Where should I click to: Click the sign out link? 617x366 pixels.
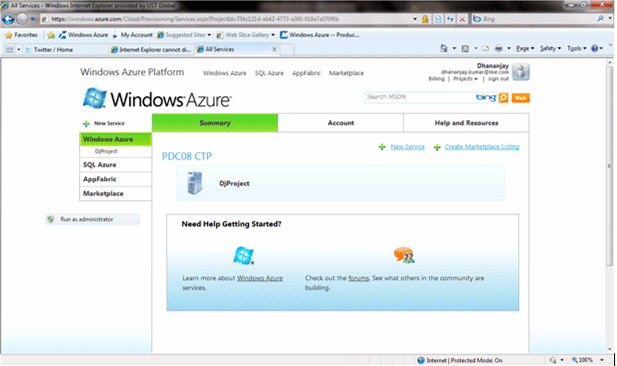pyautogui.click(x=498, y=79)
